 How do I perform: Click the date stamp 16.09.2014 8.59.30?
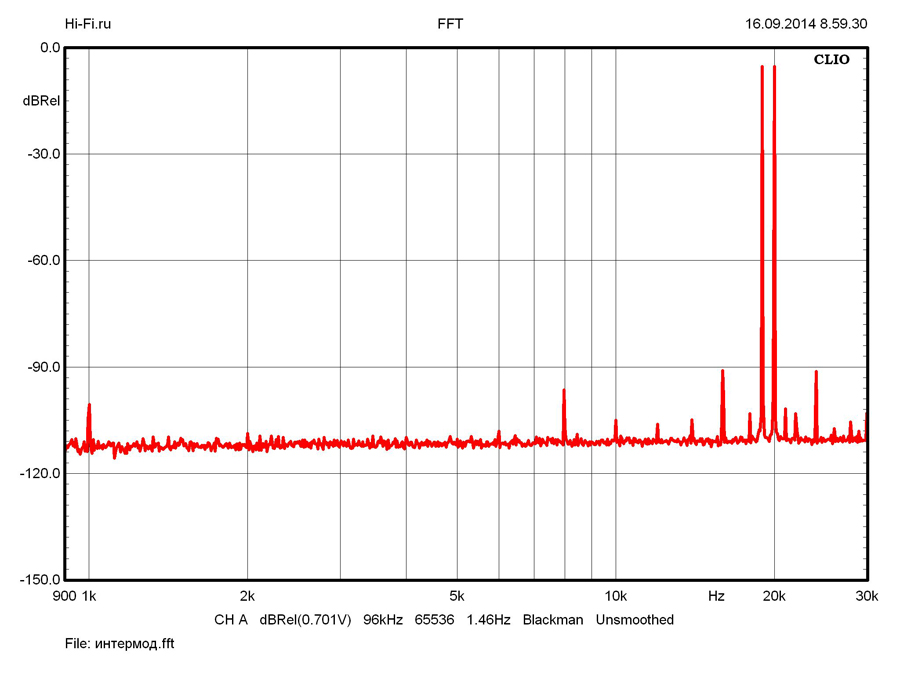pos(806,24)
